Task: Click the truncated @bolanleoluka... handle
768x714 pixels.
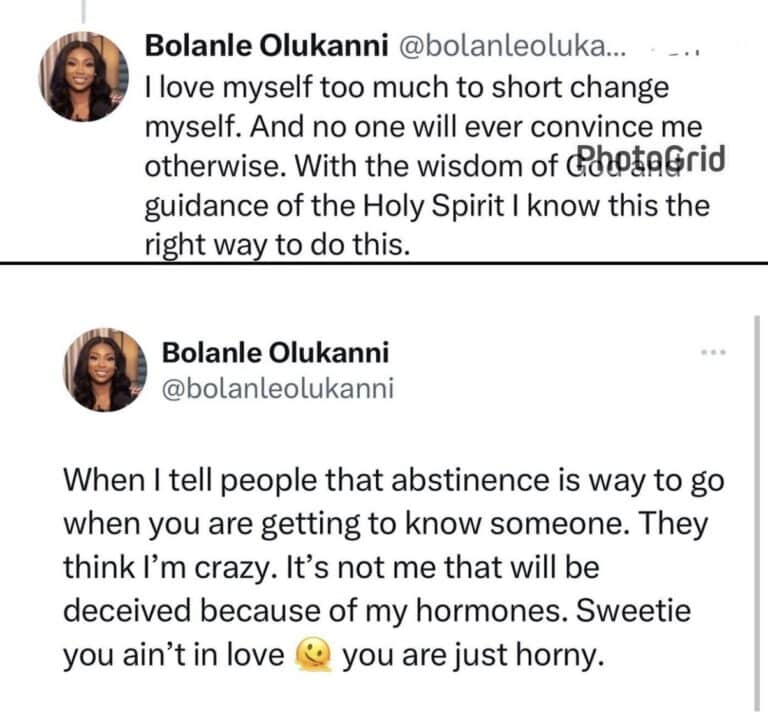Action: coord(513,45)
